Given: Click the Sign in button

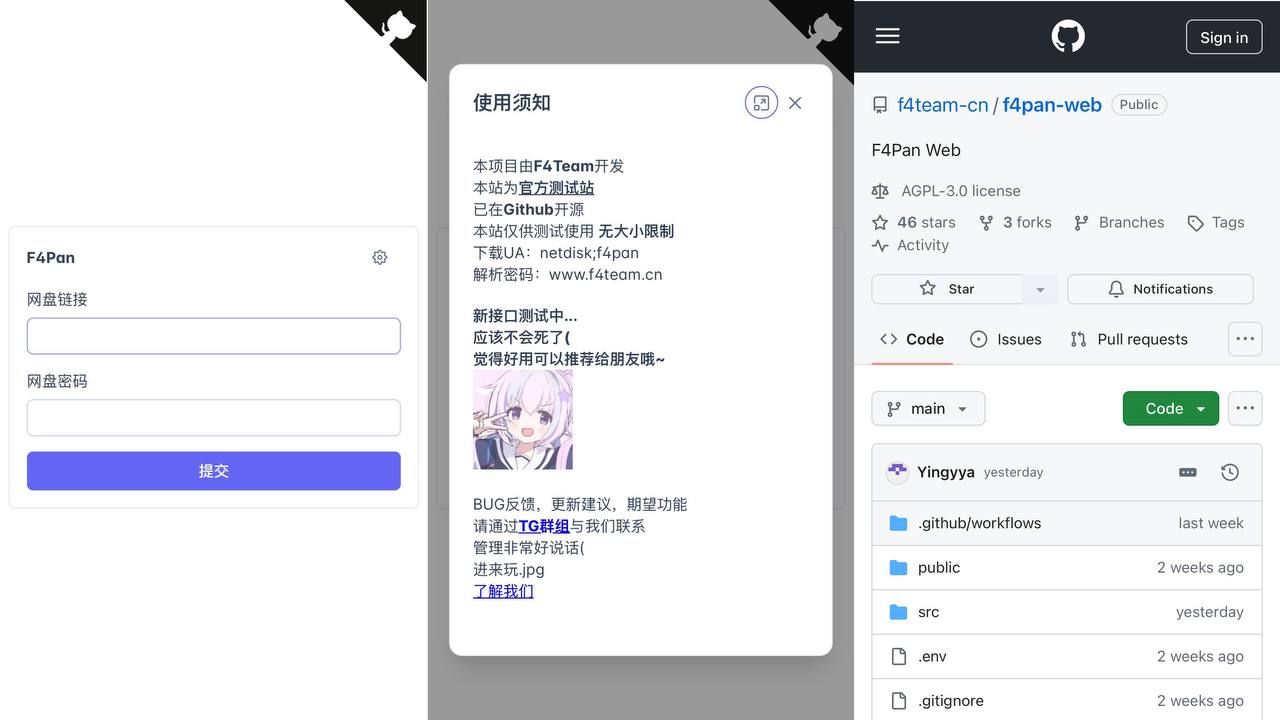Looking at the screenshot, I should (x=1224, y=37).
